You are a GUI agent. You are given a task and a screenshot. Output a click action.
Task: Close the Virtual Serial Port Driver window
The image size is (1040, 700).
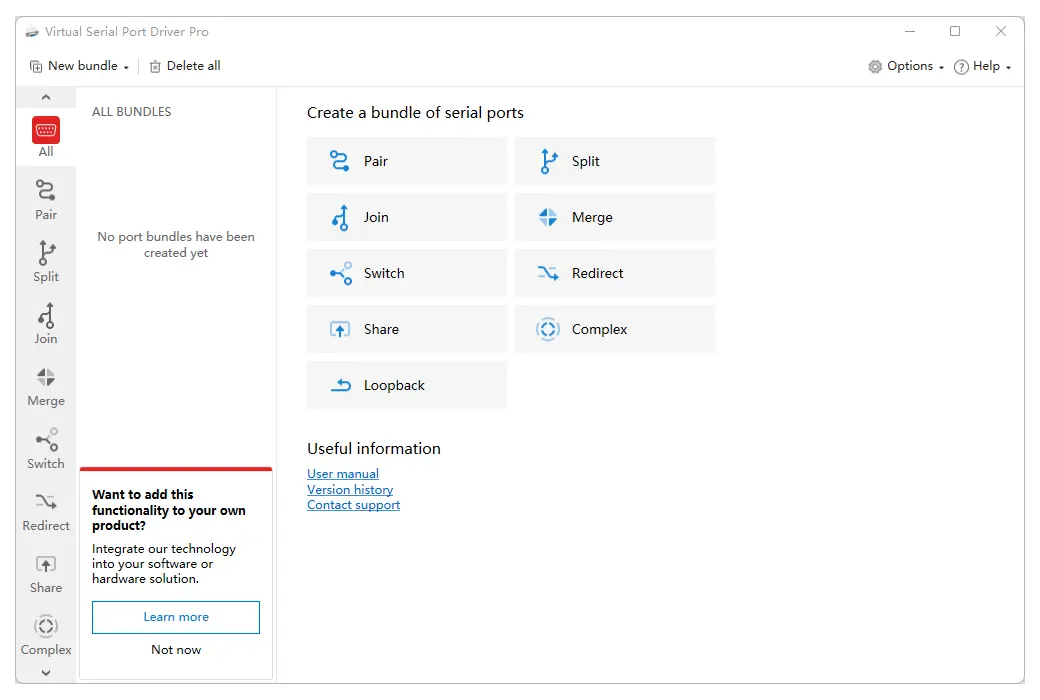[x=1001, y=31]
